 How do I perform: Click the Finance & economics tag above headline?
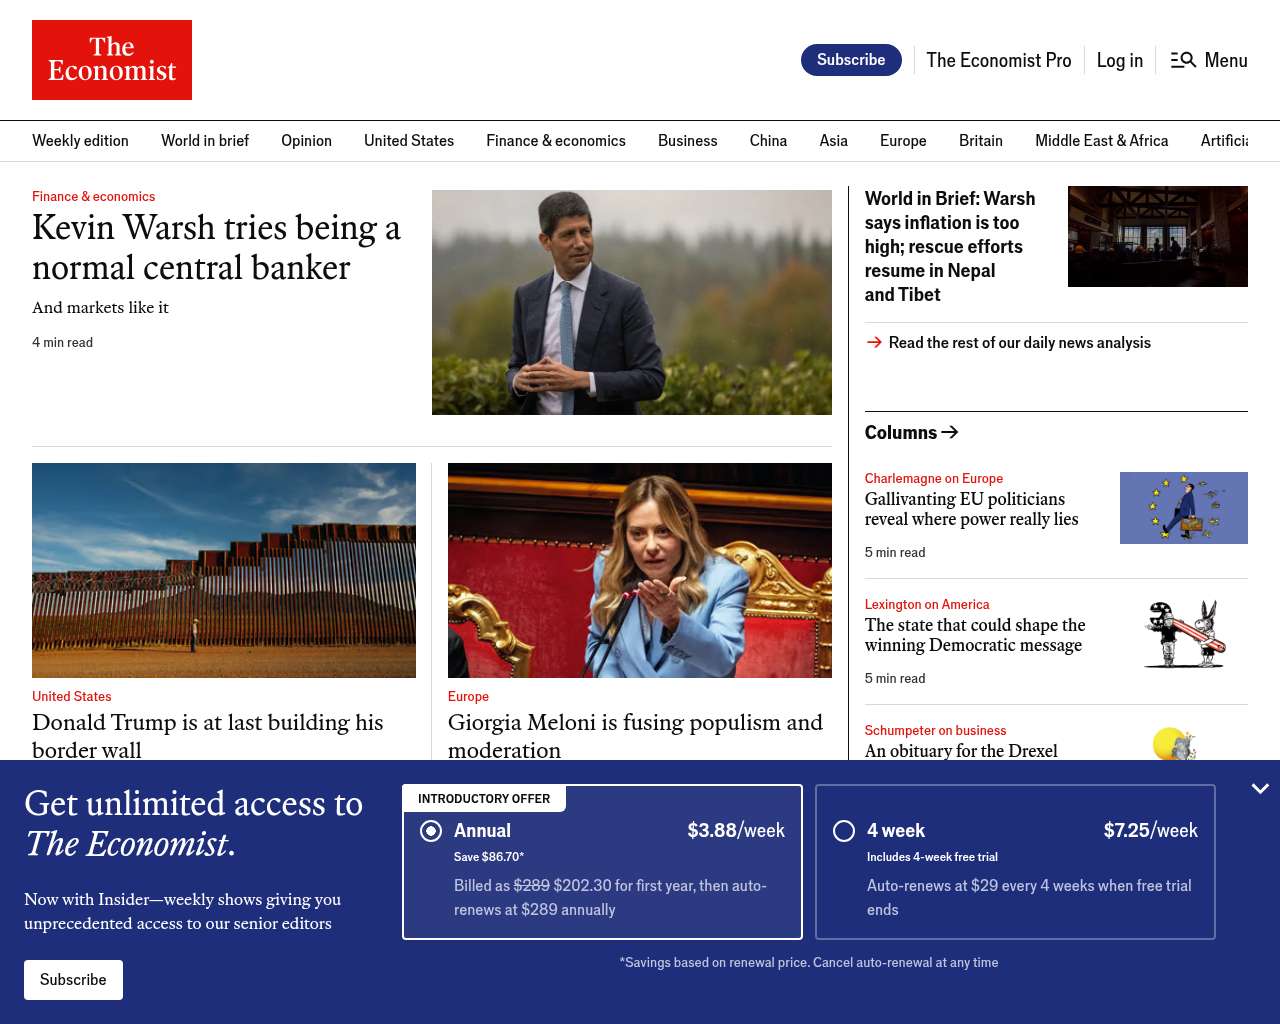click(x=93, y=196)
